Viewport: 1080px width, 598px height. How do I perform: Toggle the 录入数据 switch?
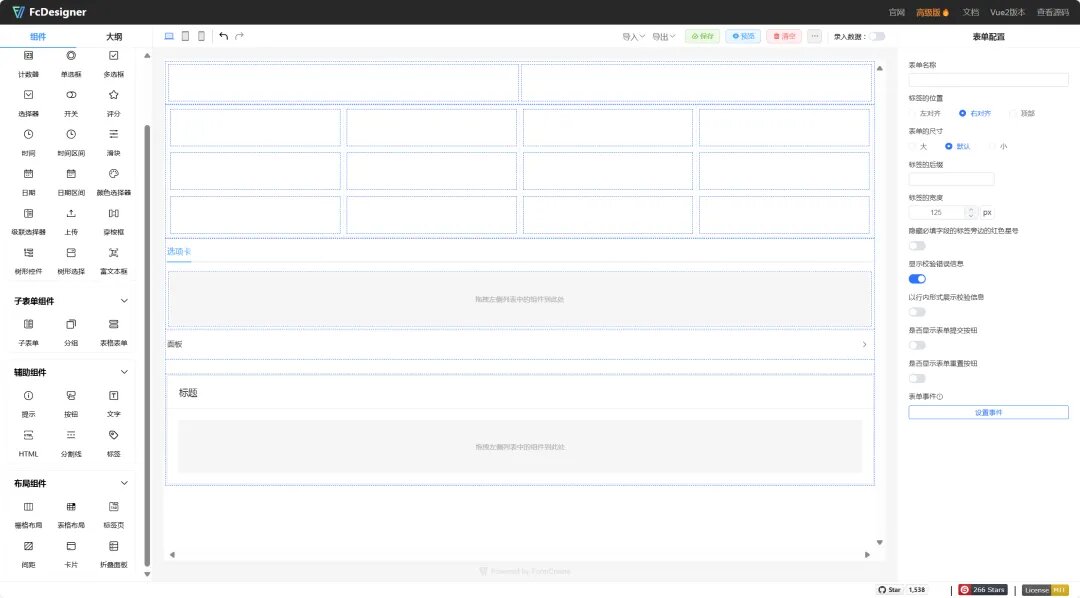coord(877,37)
